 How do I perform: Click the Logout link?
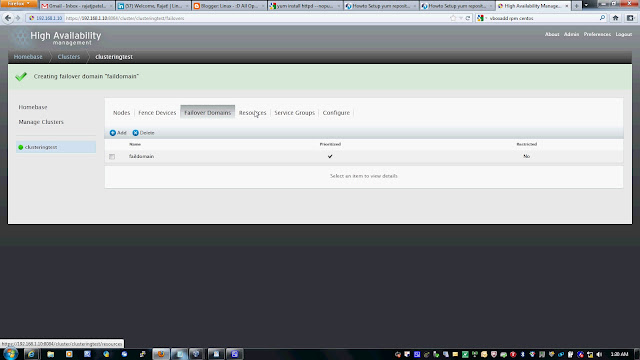click(624, 34)
